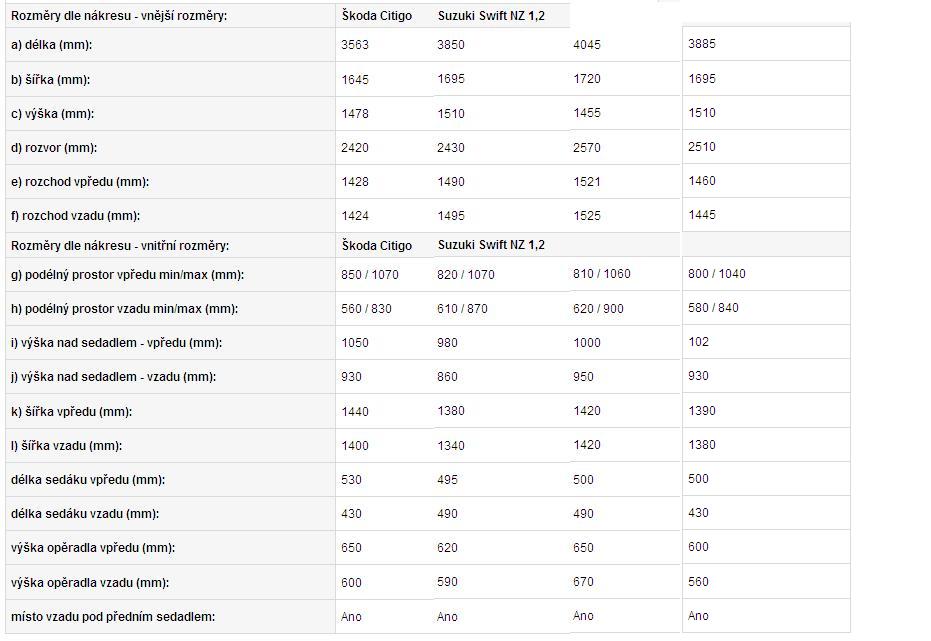The image size is (931, 641).
Task: Click the front track value 1521
Action: point(587,181)
